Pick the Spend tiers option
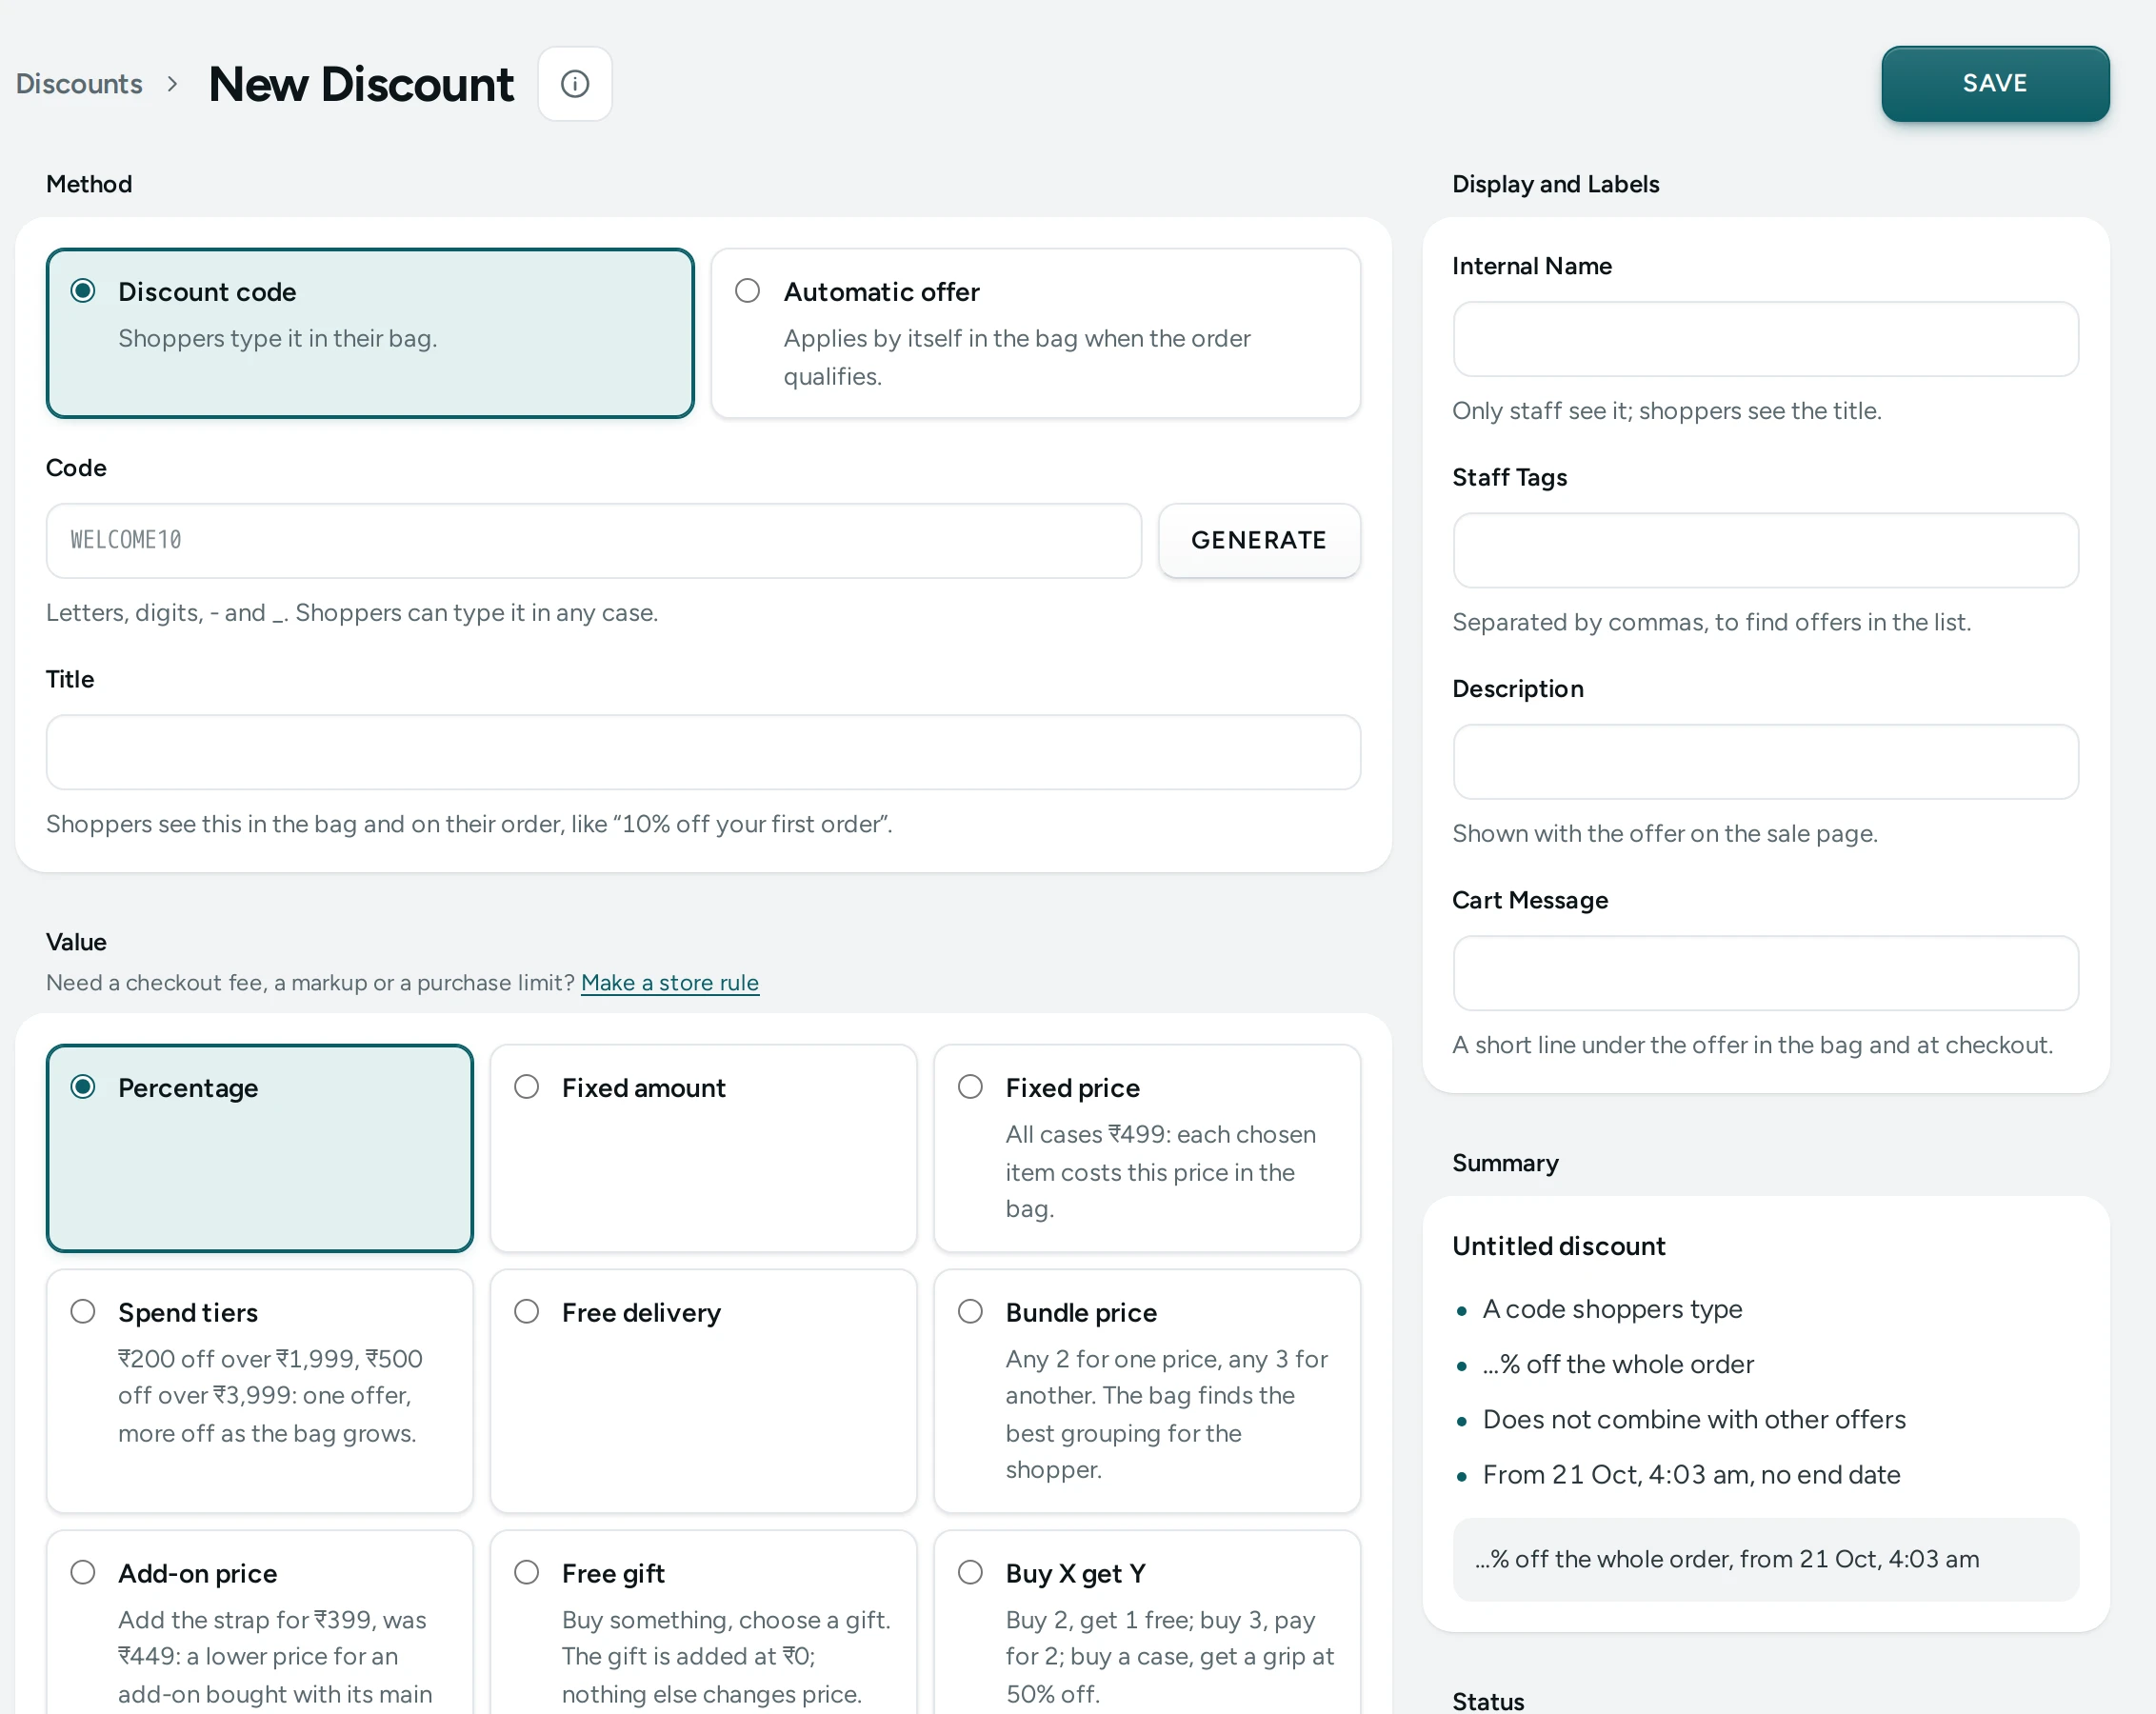The image size is (2156, 1714). (260, 1391)
